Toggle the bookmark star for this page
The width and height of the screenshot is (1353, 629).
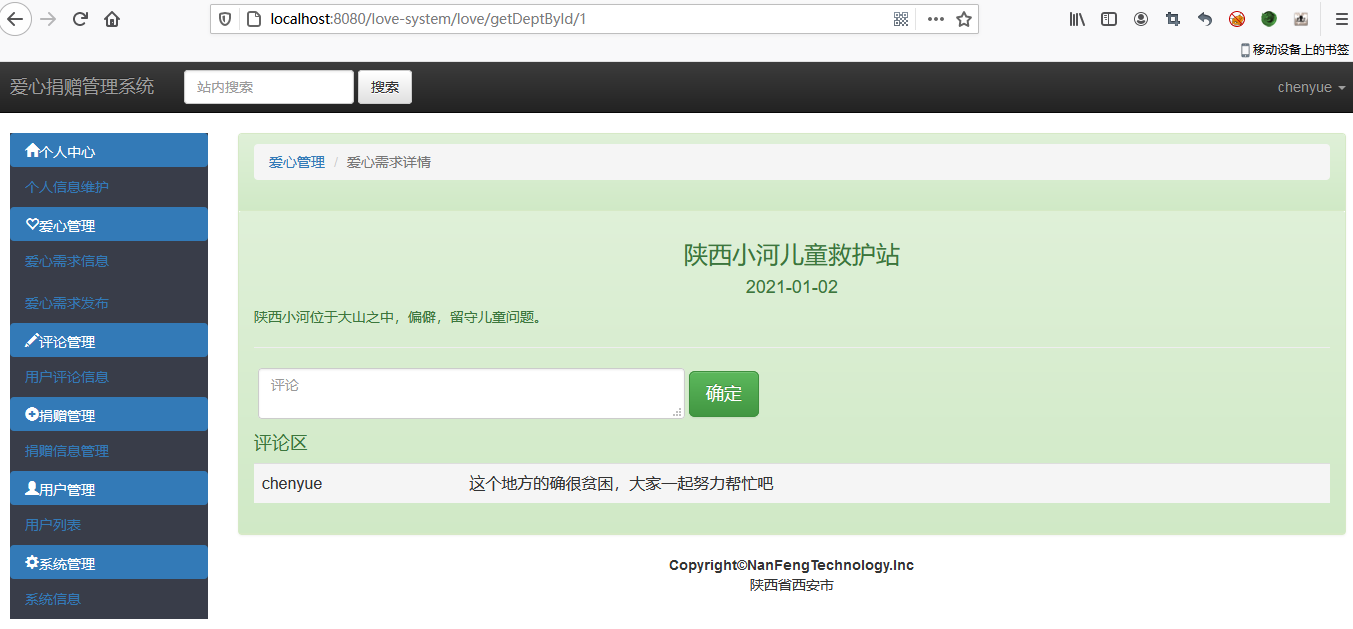[x=963, y=18]
